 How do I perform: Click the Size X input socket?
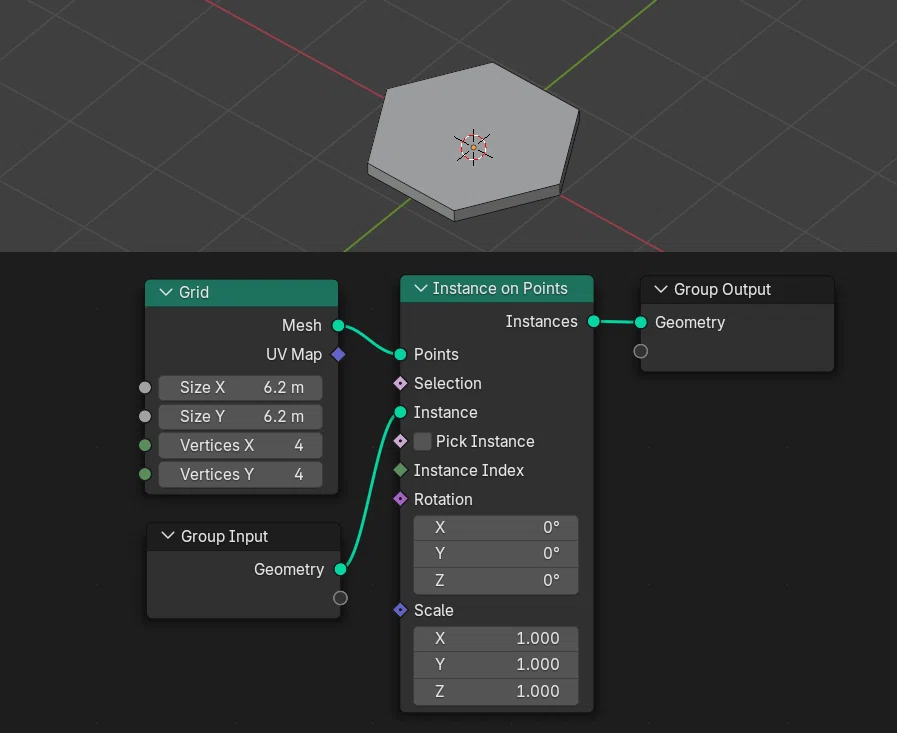pyautogui.click(x=145, y=387)
